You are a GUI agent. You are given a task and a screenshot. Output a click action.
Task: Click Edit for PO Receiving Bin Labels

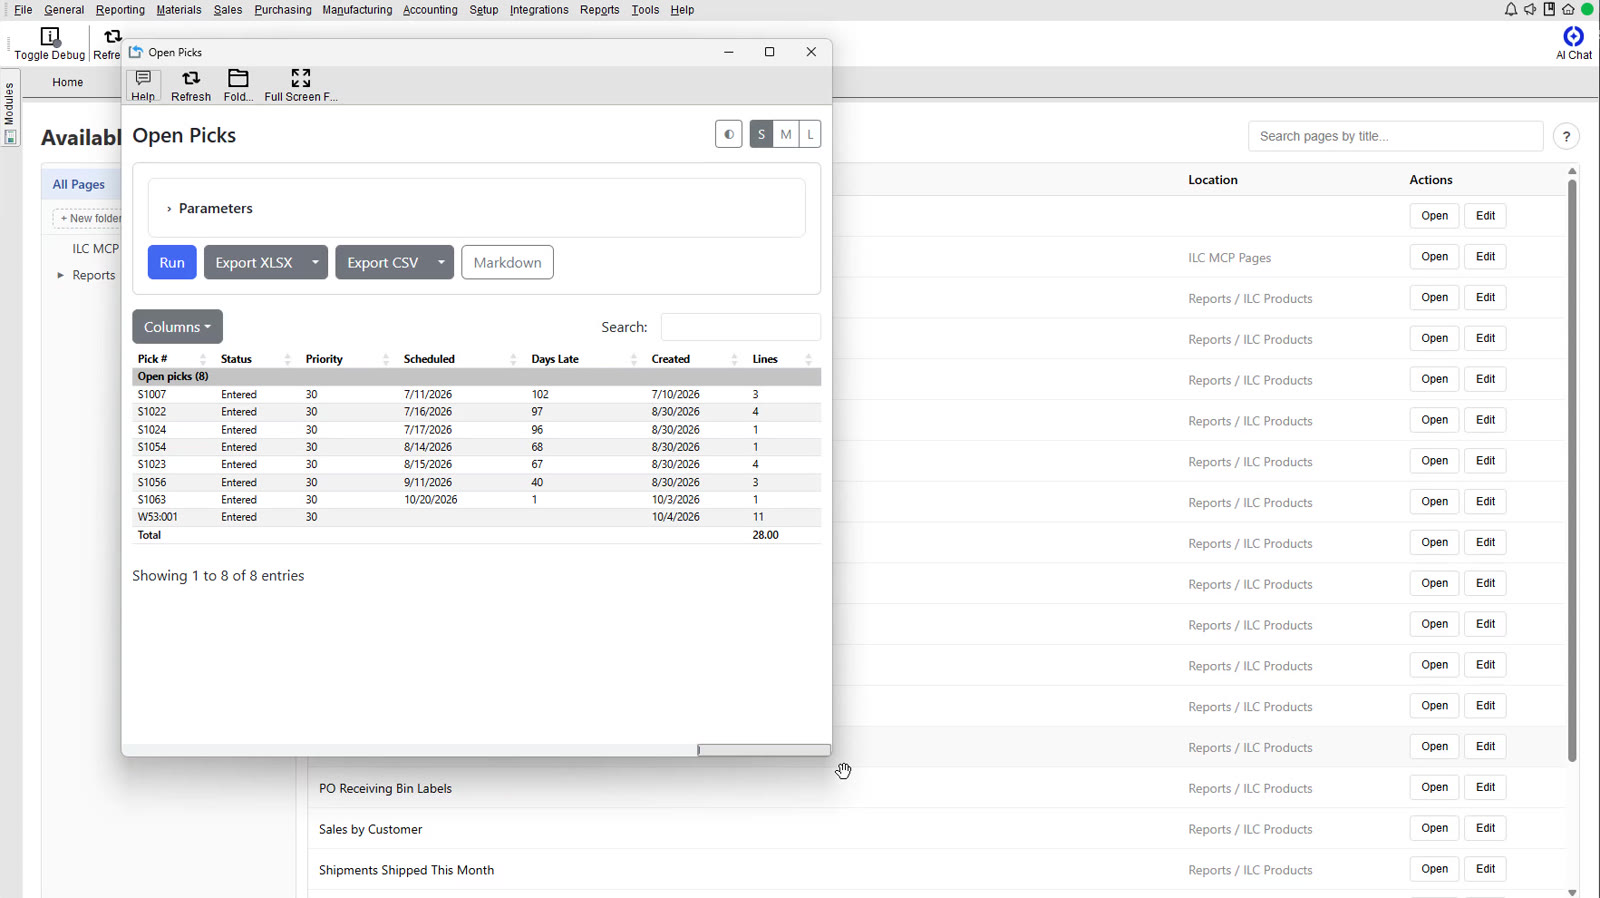(1485, 787)
